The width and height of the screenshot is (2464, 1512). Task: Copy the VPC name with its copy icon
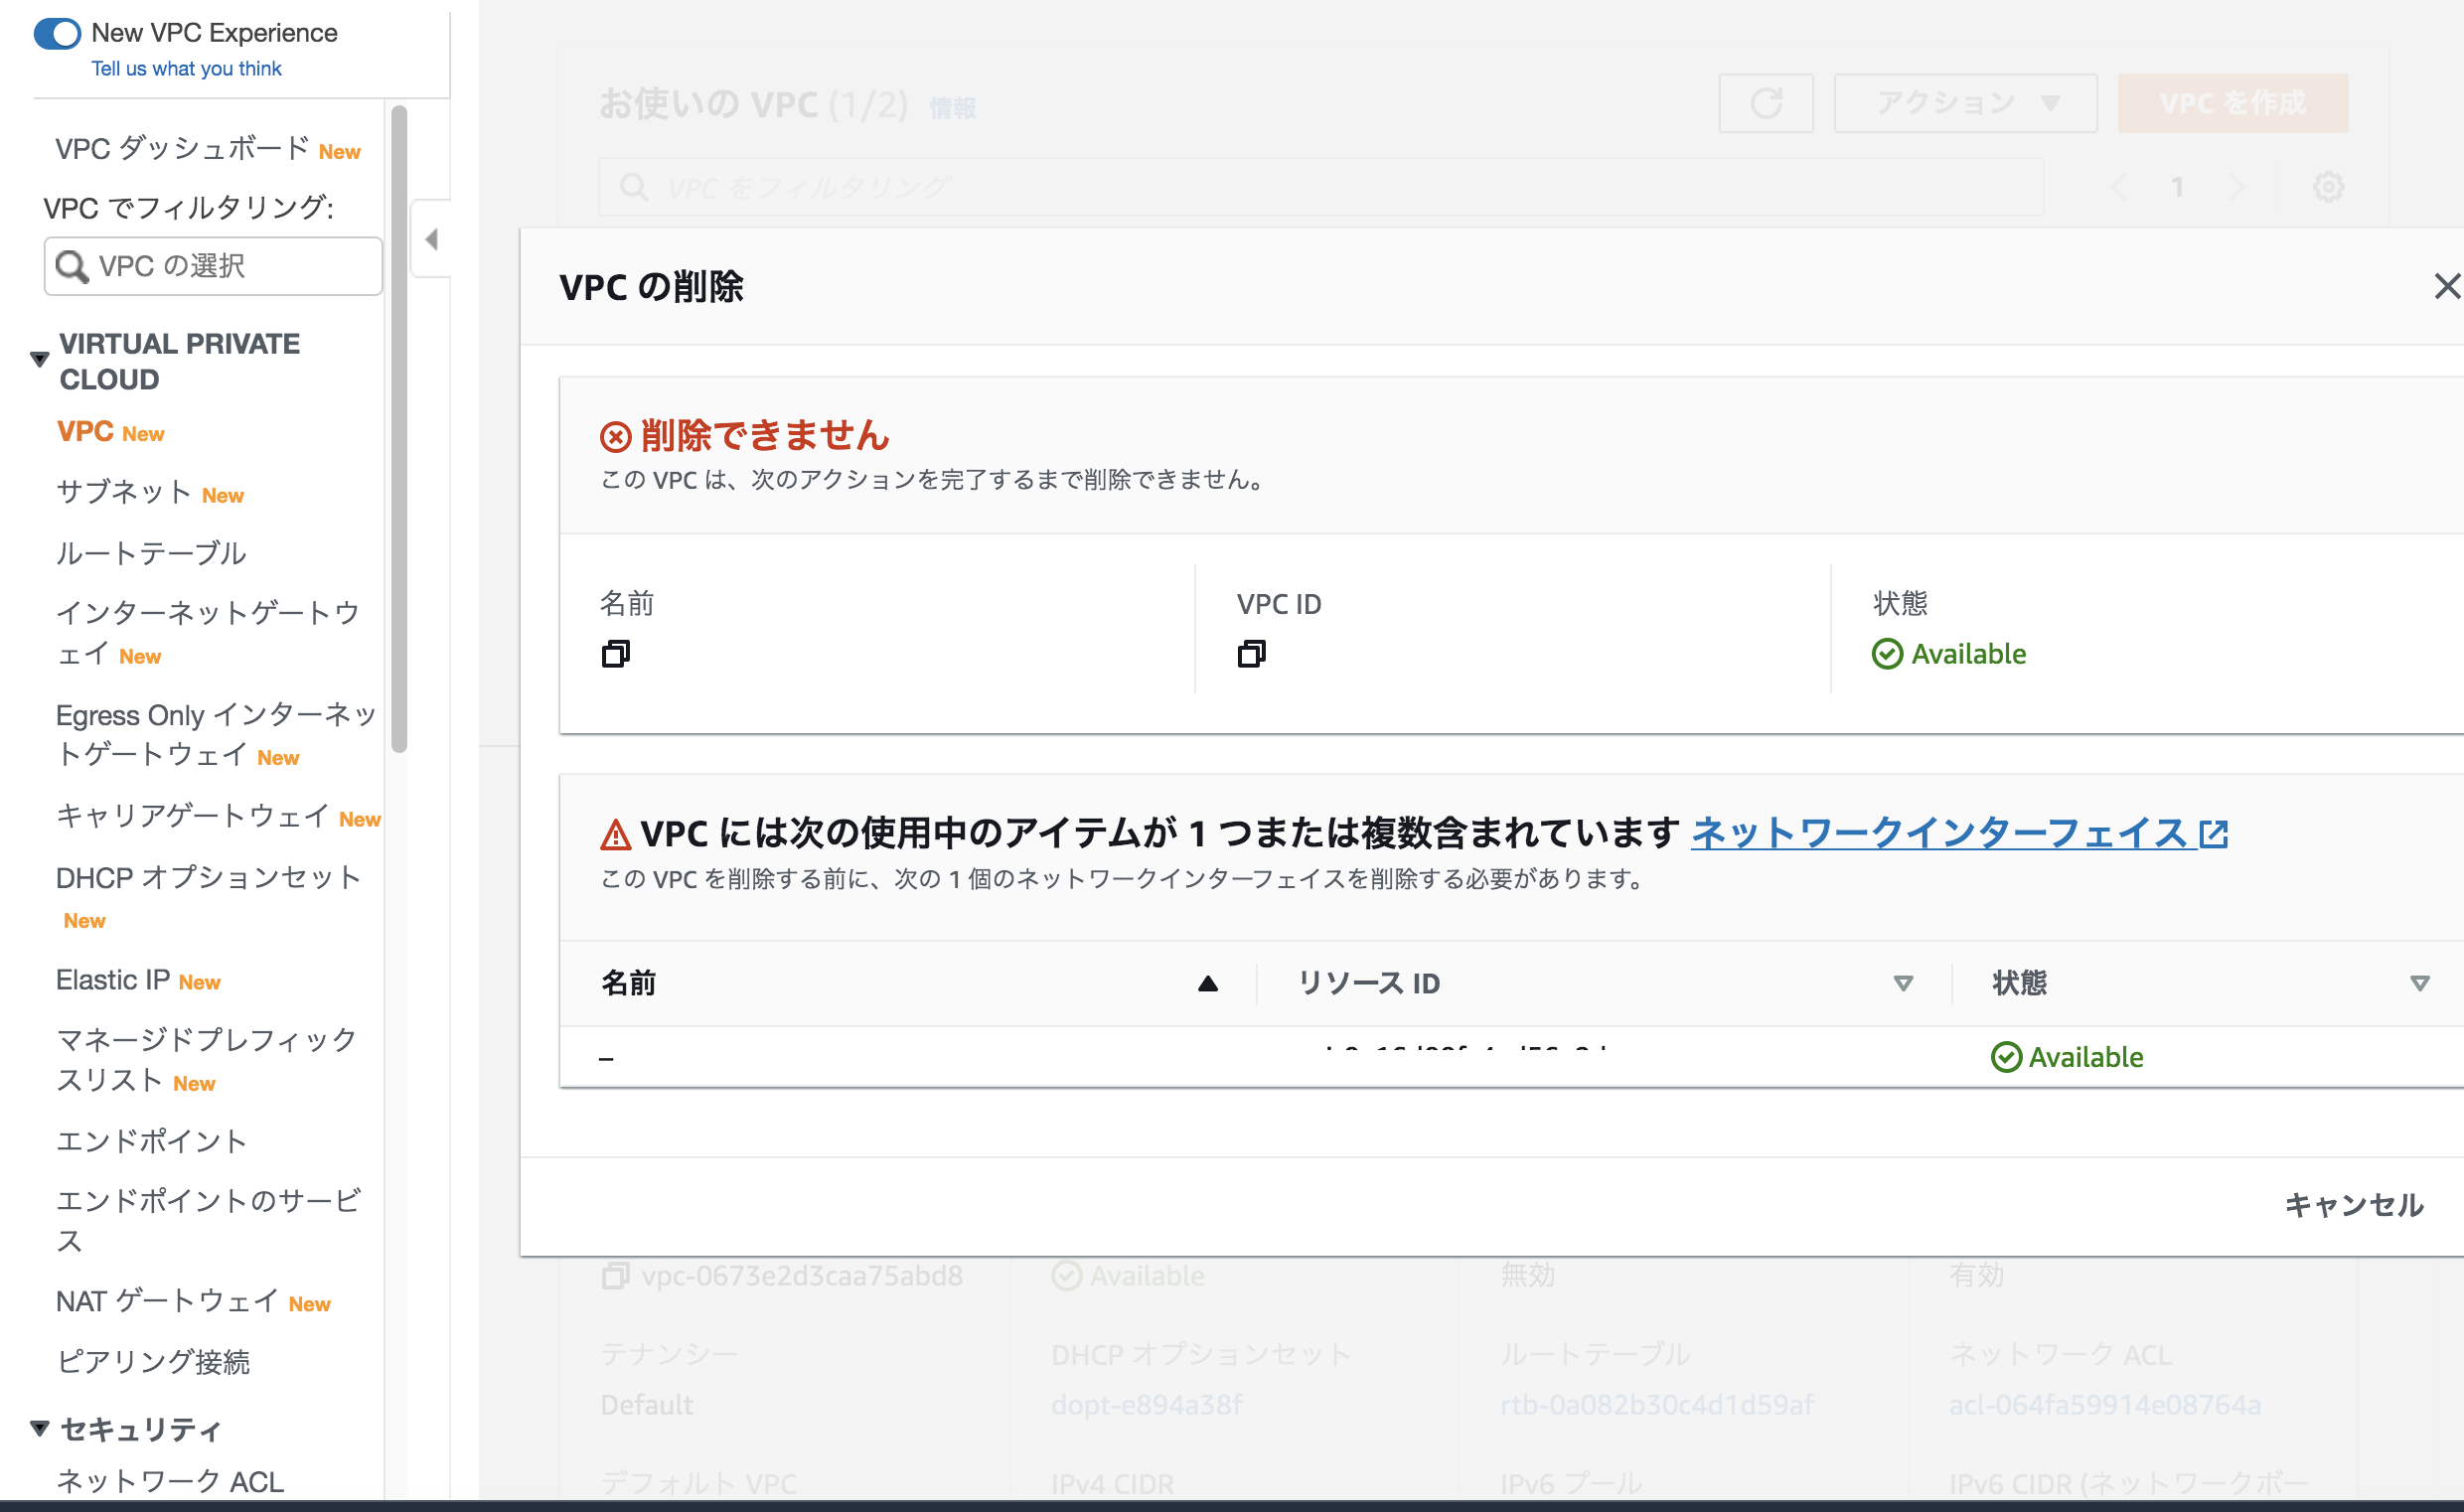(x=614, y=656)
